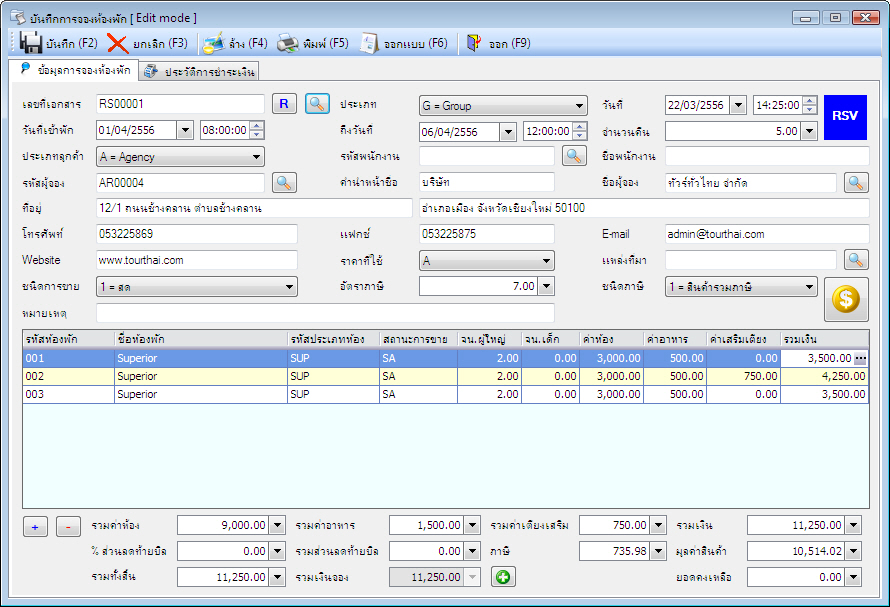
Task: Cancel the edit with ยกเลิก (F3)
Action: coord(148,44)
